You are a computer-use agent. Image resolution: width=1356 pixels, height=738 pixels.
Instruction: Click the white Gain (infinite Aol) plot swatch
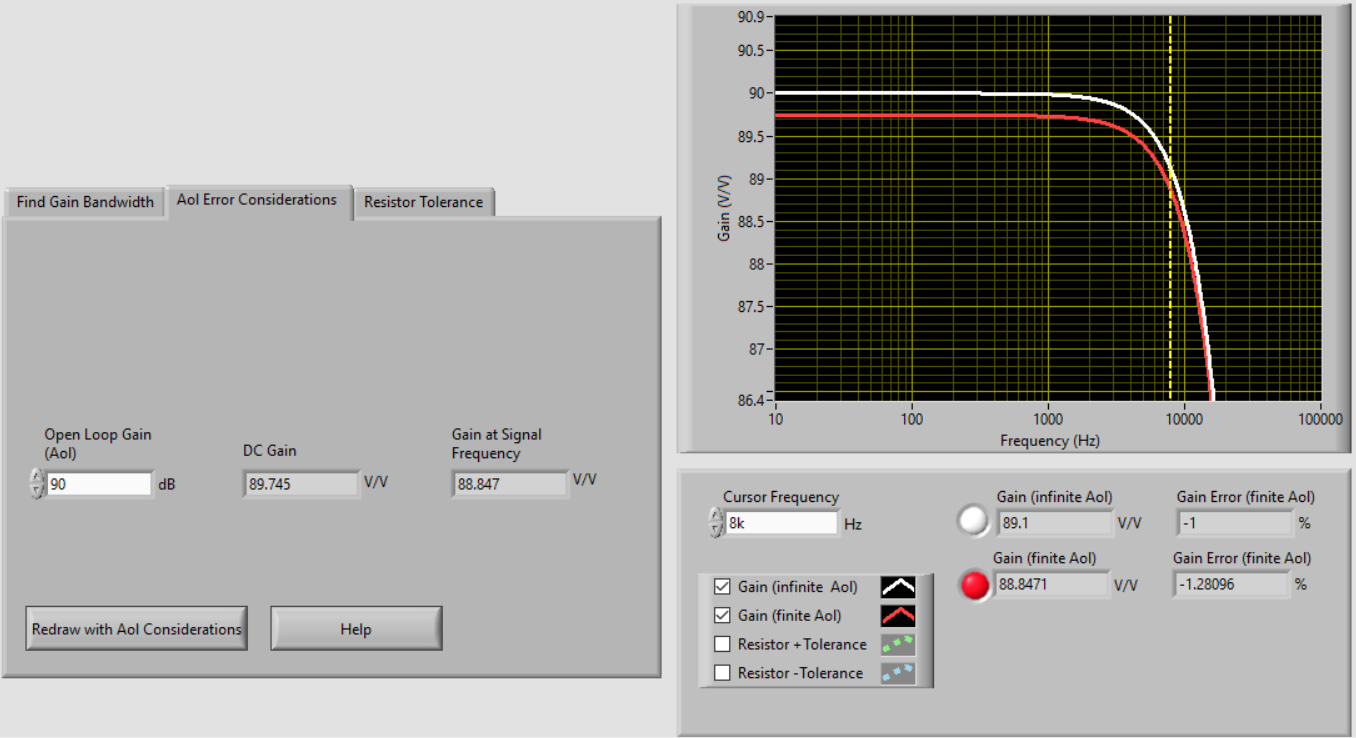[x=897, y=587]
